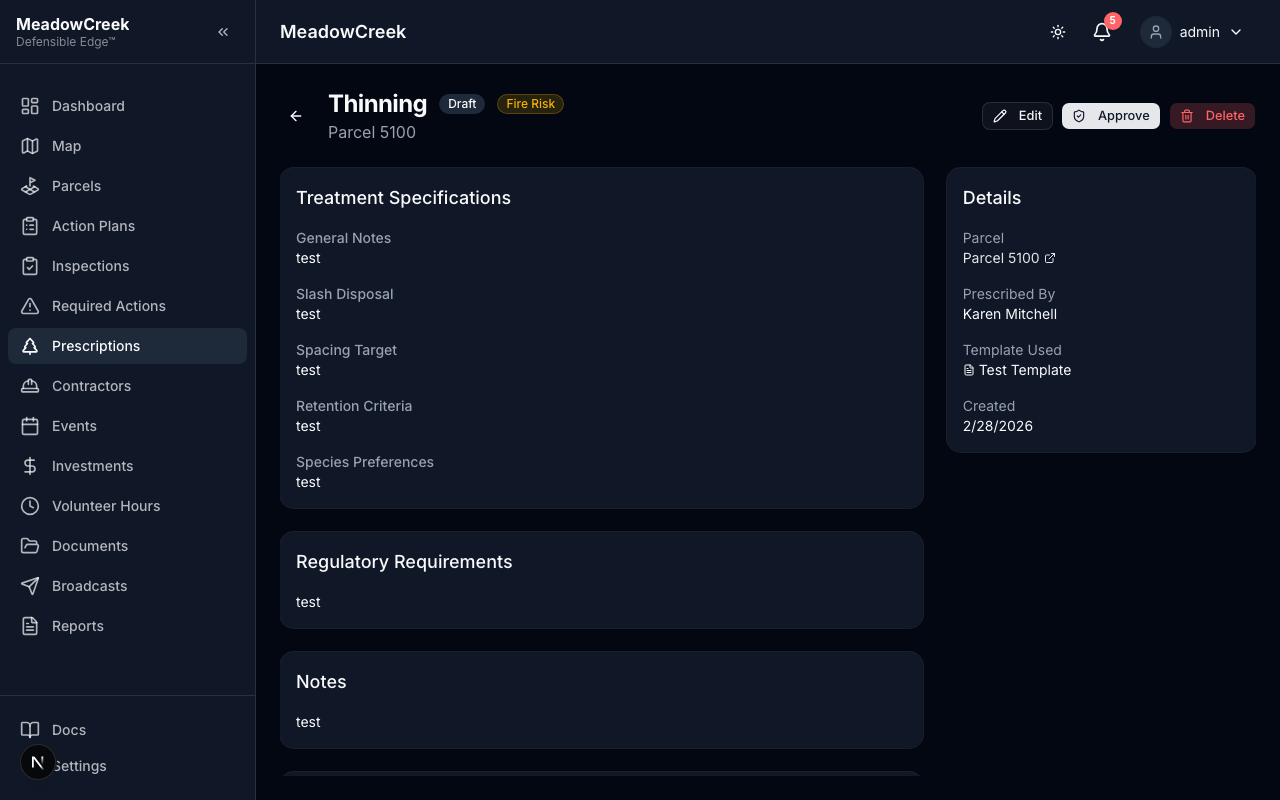
Task: Approve this Thinning prescription
Action: tap(1111, 116)
